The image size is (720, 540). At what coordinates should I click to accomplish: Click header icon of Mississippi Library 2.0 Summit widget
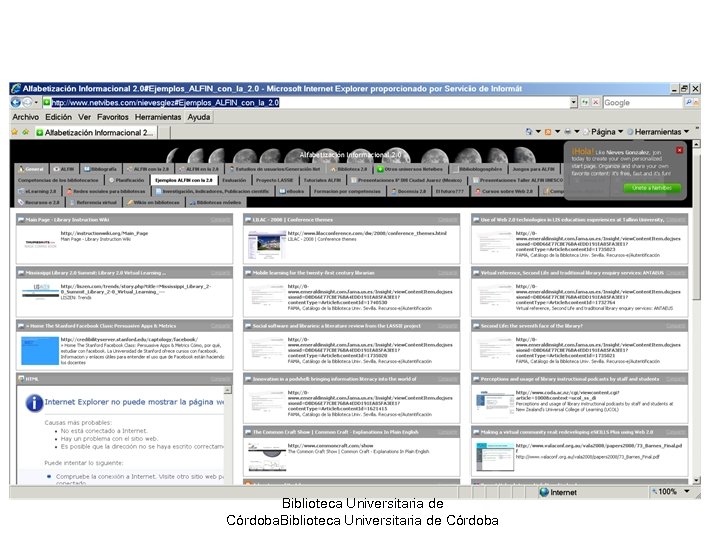pyautogui.click(x=21, y=273)
